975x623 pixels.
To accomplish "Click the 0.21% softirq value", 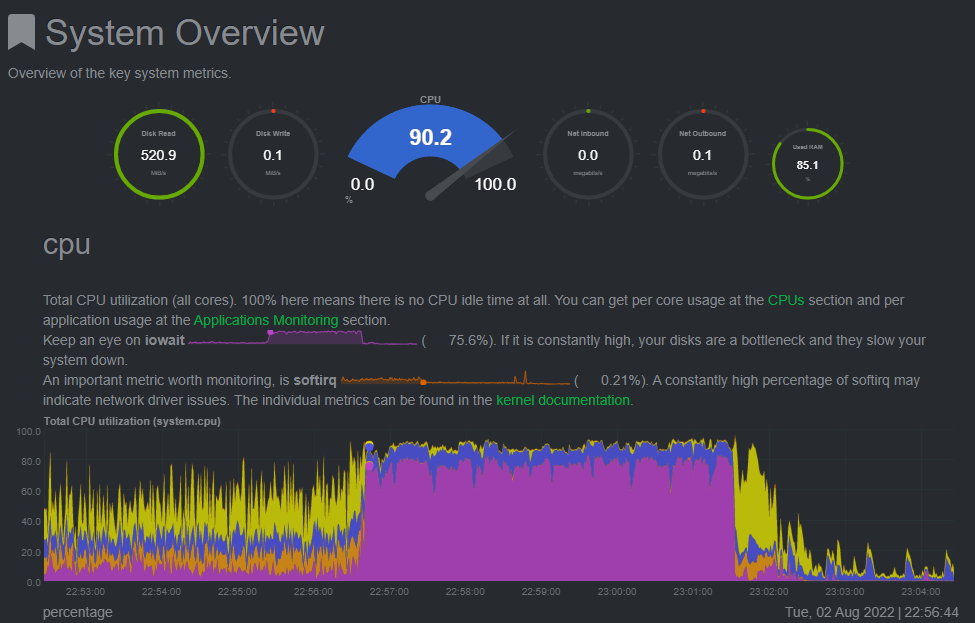I will (x=621, y=381).
